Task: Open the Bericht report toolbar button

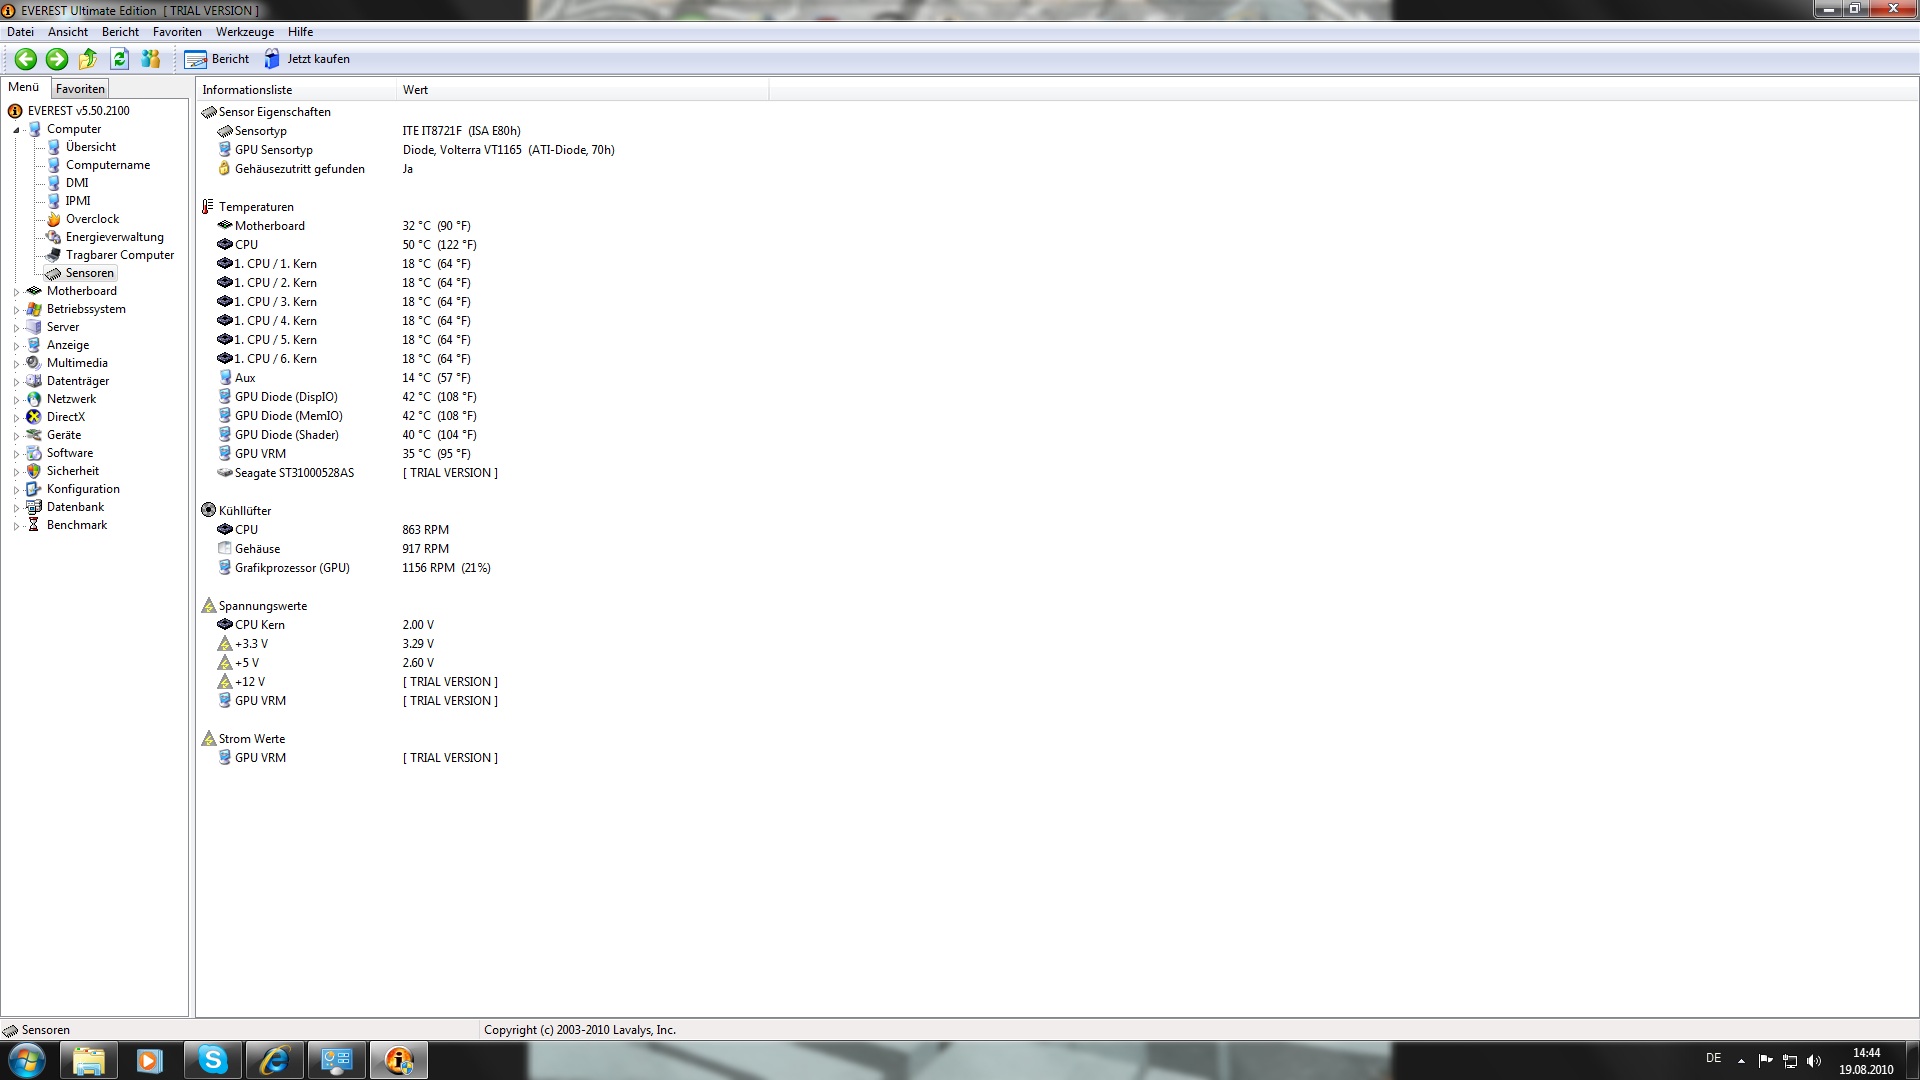Action: point(217,59)
